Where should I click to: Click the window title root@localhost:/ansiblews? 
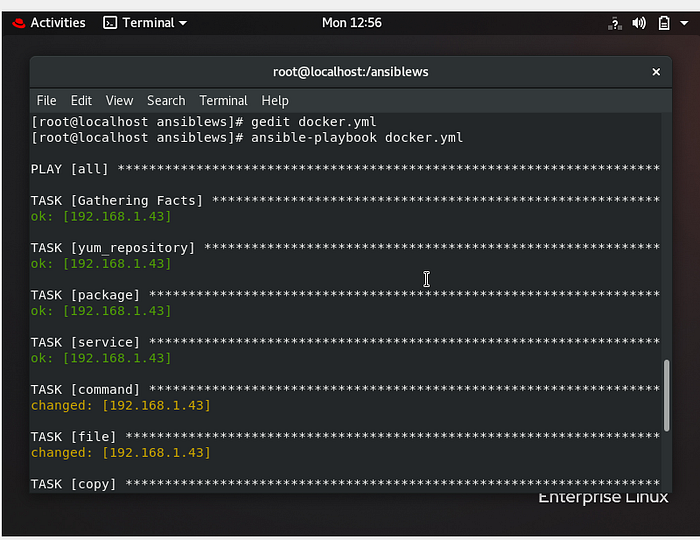pos(350,72)
